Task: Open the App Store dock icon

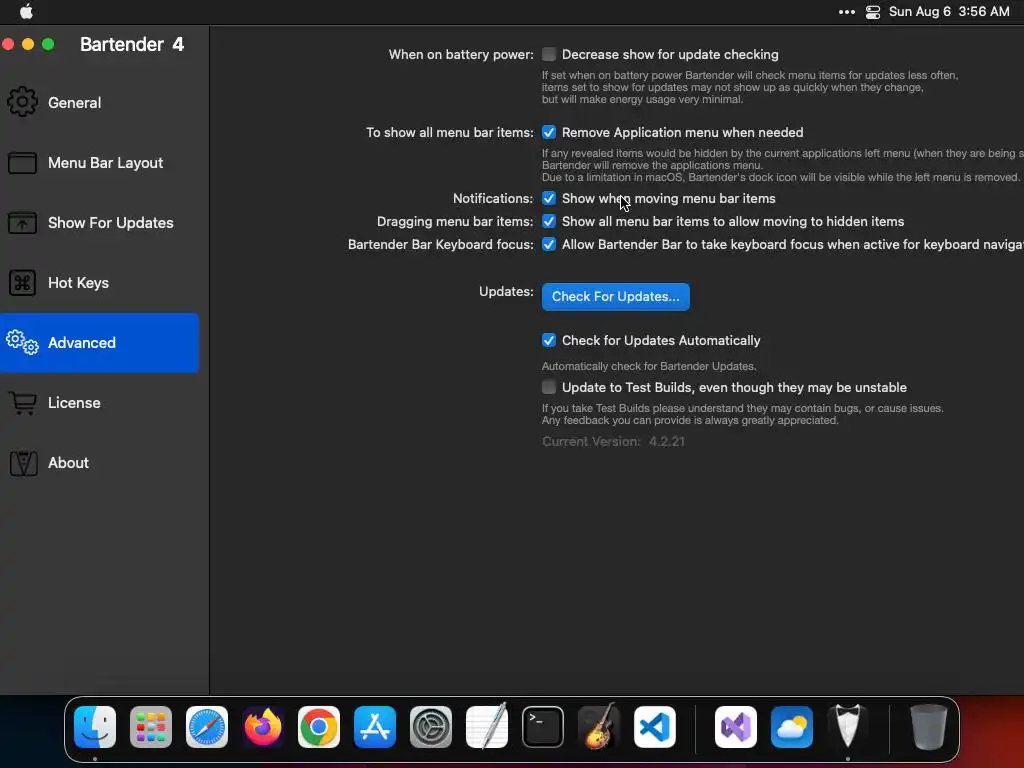Action: click(x=375, y=727)
